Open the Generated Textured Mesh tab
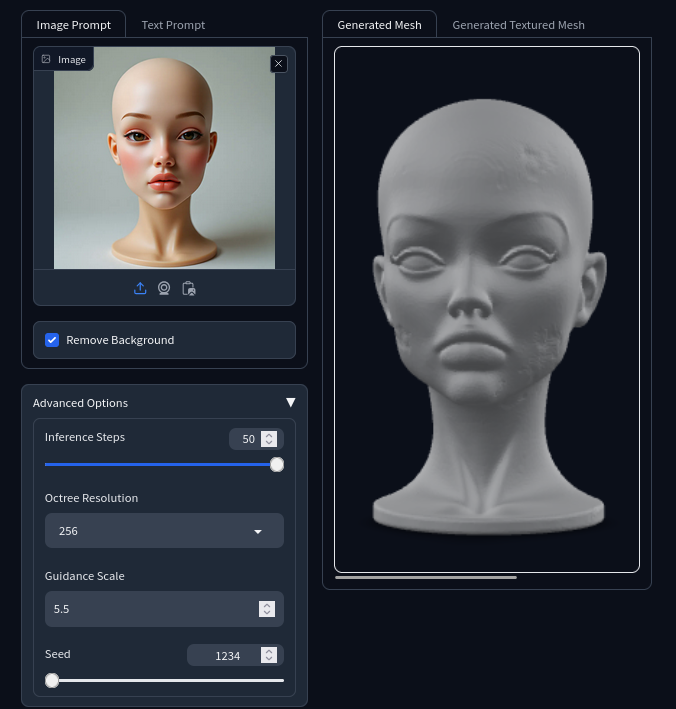This screenshot has height=709, width=676. coord(518,25)
